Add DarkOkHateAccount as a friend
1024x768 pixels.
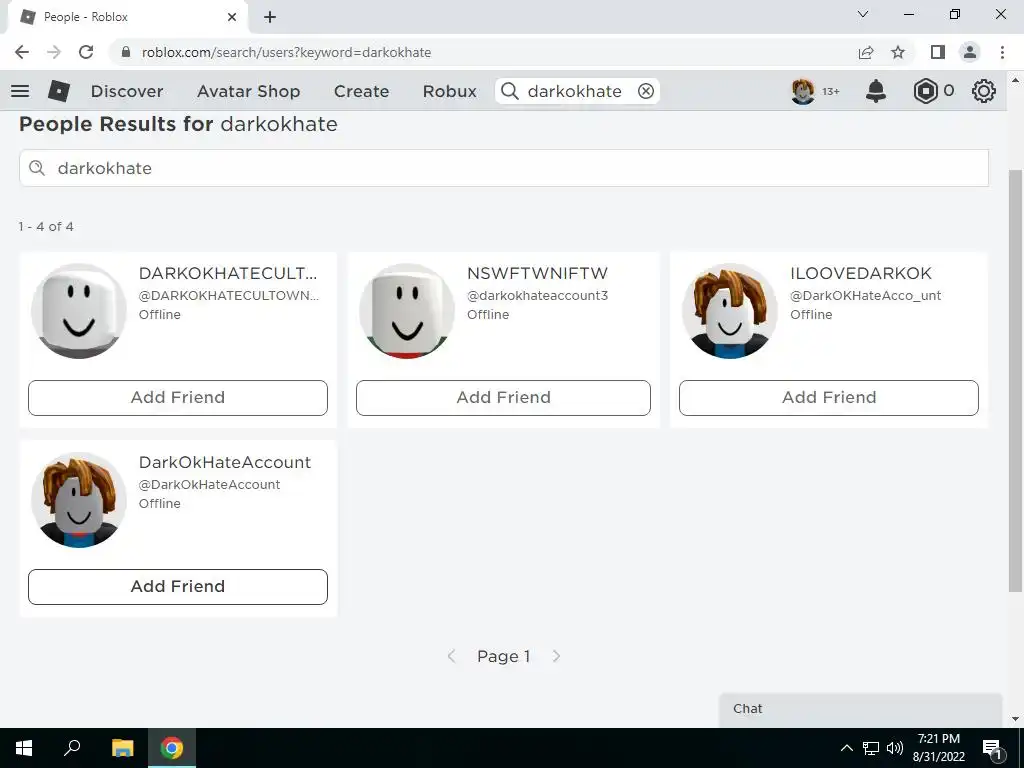click(x=178, y=586)
